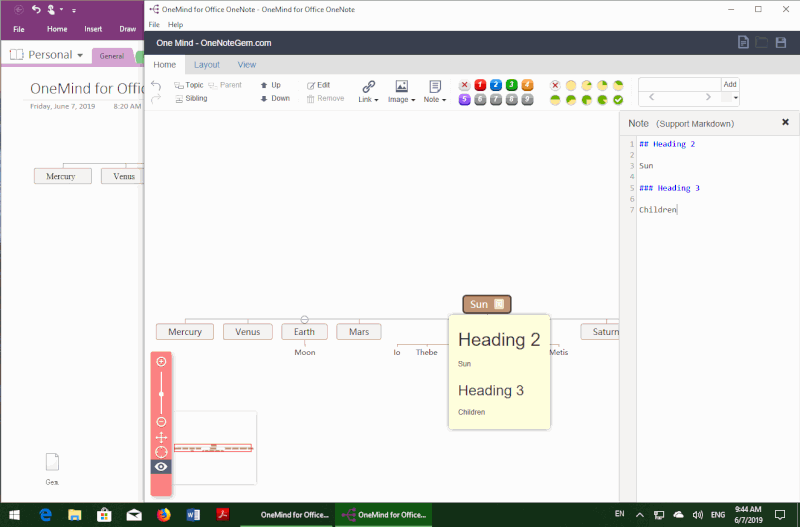Move the selected node Down

[275, 98]
